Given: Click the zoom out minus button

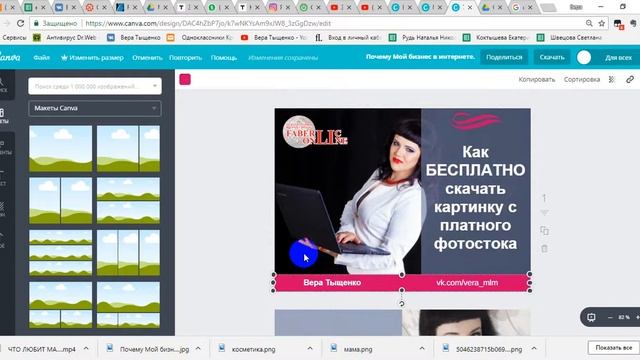Looking at the screenshot, I should tap(610, 317).
